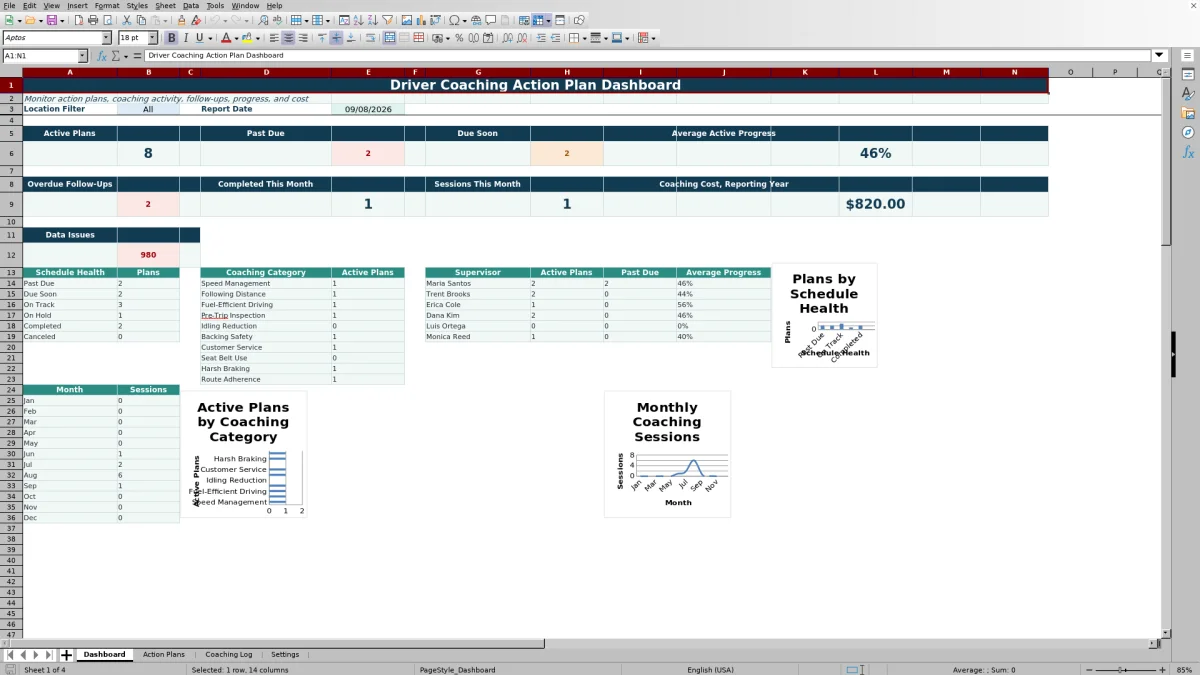This screenshot has height=675, width=1200.
Task: Click the Insert Image icon
Action: pyautogui.click(x=406, y=20)
